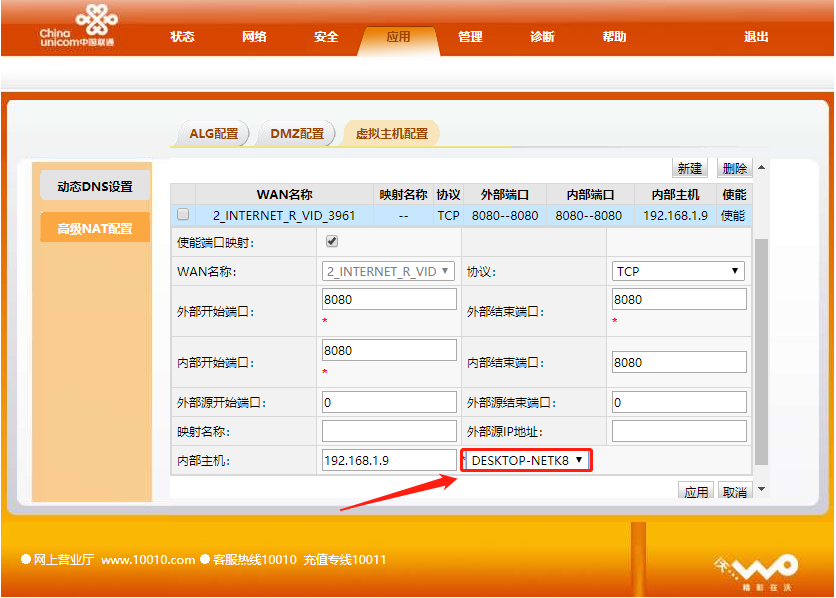Click the China Unicom logo
The width and height of the screenshot is (836, 598).
coord(78,25)
